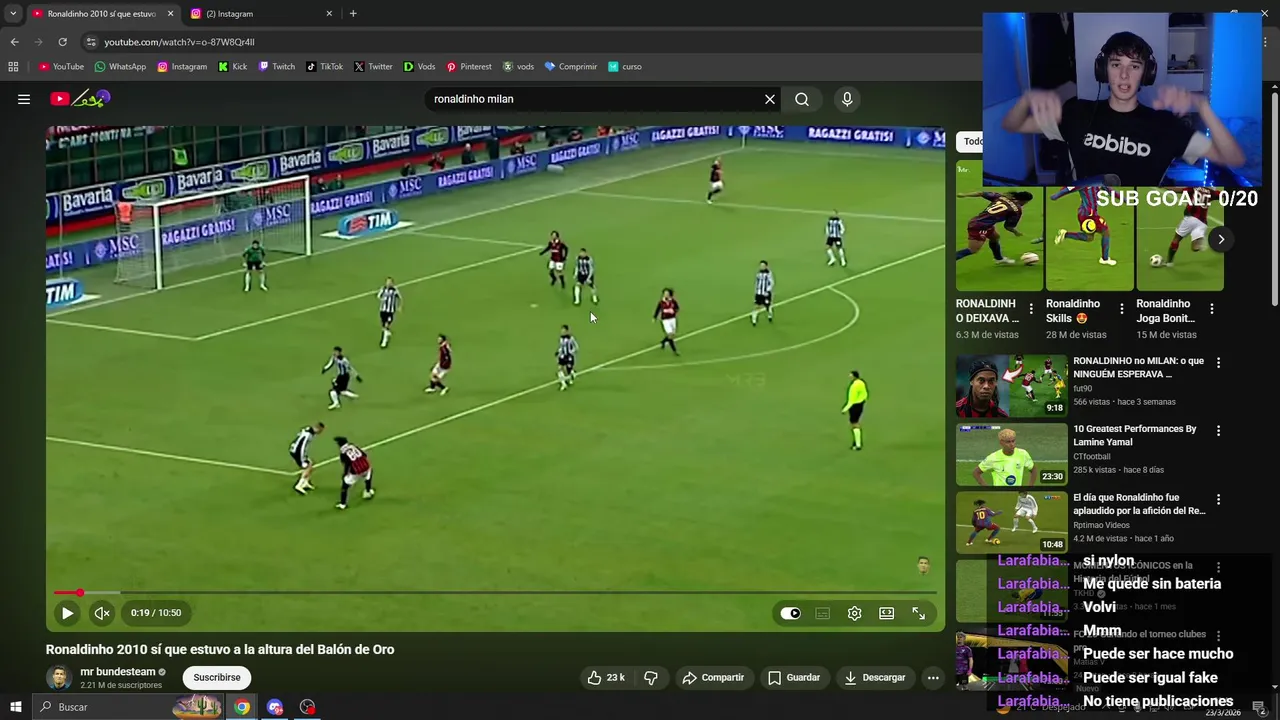Click the taskbar Buscar search box

(128, 707)
